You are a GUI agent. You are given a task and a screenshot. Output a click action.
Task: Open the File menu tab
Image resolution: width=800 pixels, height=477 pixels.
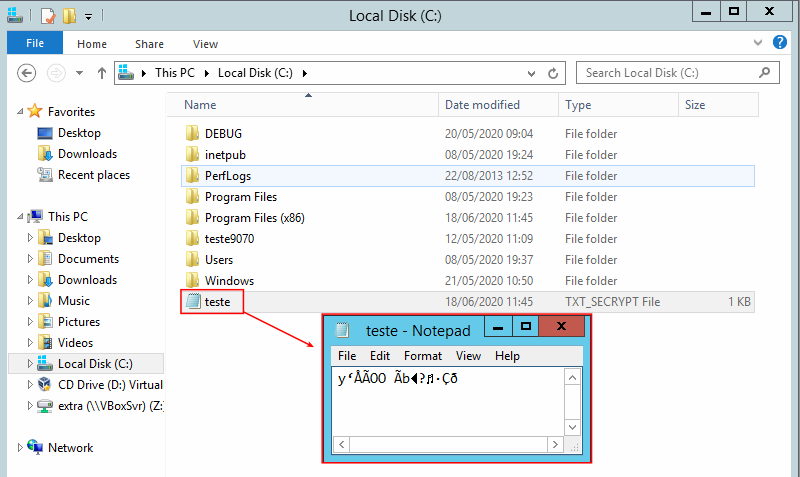(34, 44)
